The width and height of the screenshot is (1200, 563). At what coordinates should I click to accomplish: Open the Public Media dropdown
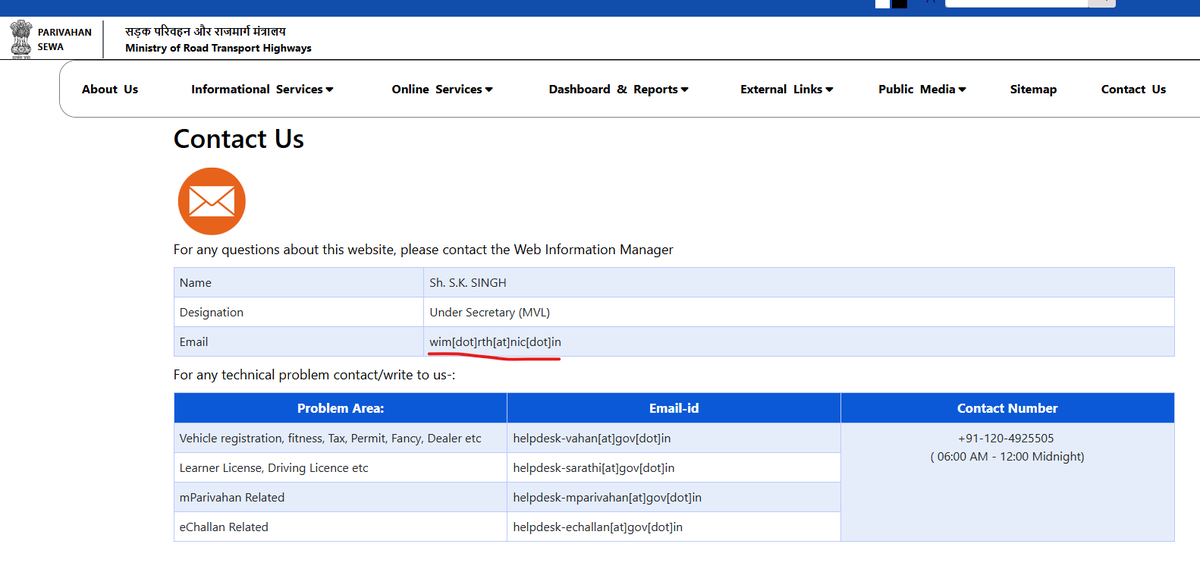[x=922, y=89]
